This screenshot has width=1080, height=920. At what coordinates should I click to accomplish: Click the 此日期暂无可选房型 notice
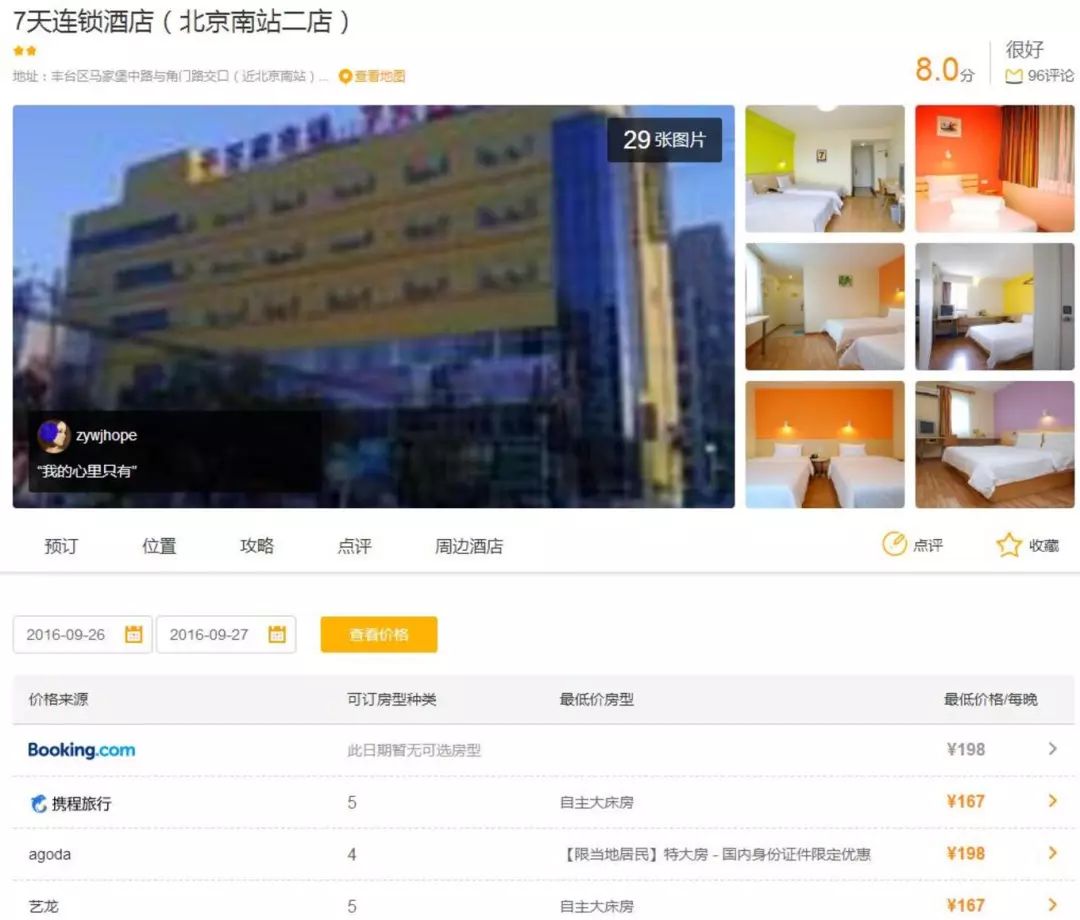click(x=414, y=750)
